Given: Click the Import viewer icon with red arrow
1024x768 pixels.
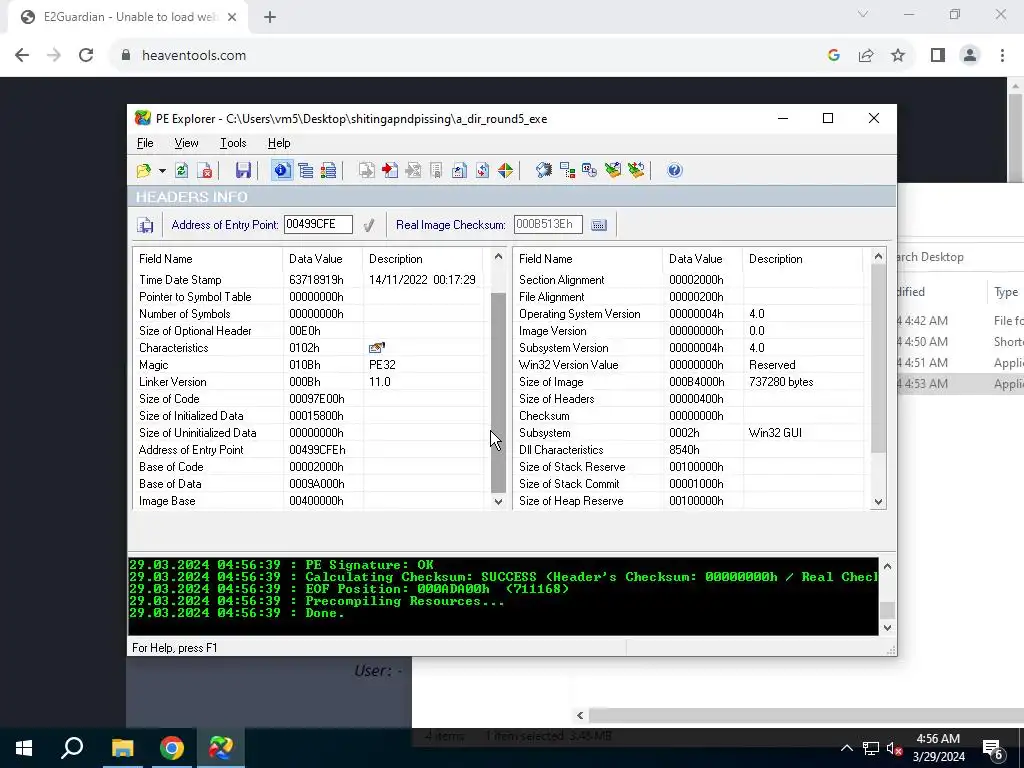Looking at the screenshot, I should click(x=390, y=170).
